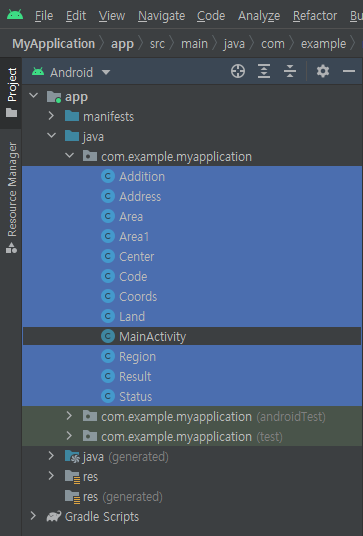Click the Collapse All toolbar icon
This screenshot has height=536, width=363.
coord(290,71)
